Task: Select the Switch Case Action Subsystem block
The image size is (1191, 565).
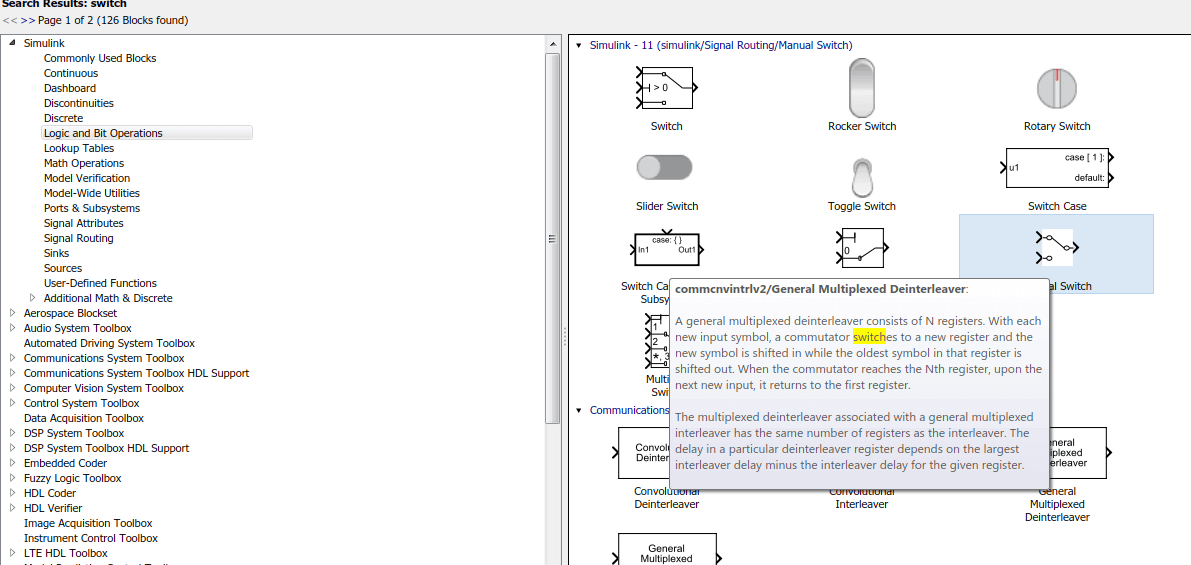Action: coord(665,248)
